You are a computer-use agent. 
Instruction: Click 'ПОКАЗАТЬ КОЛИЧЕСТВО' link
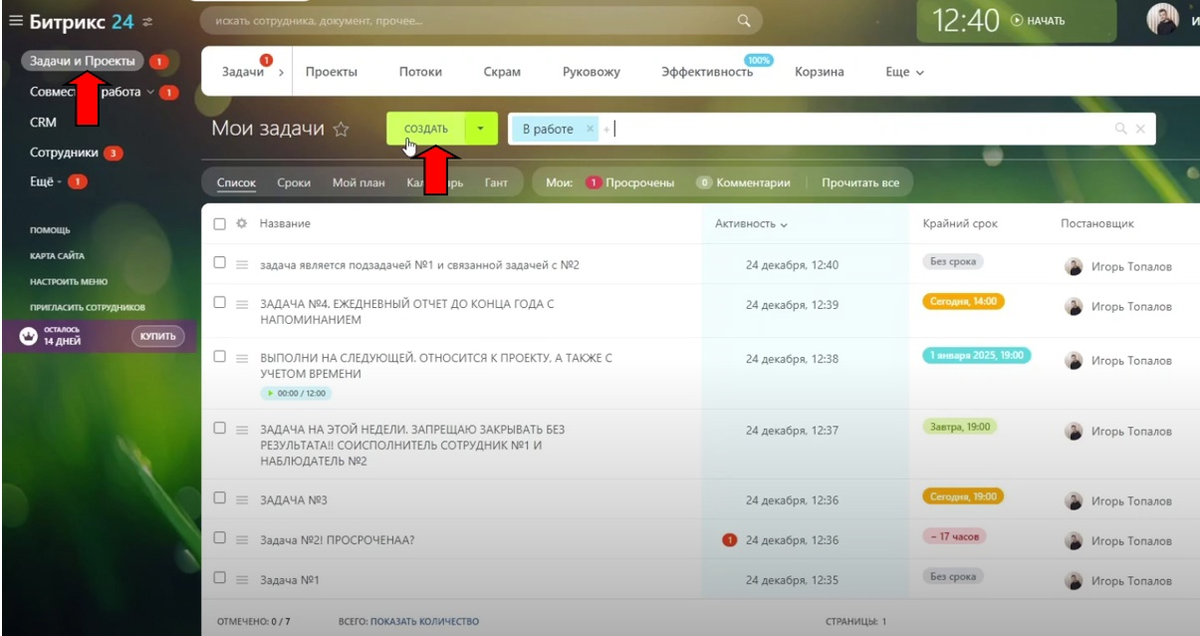[x=424, y=622]
